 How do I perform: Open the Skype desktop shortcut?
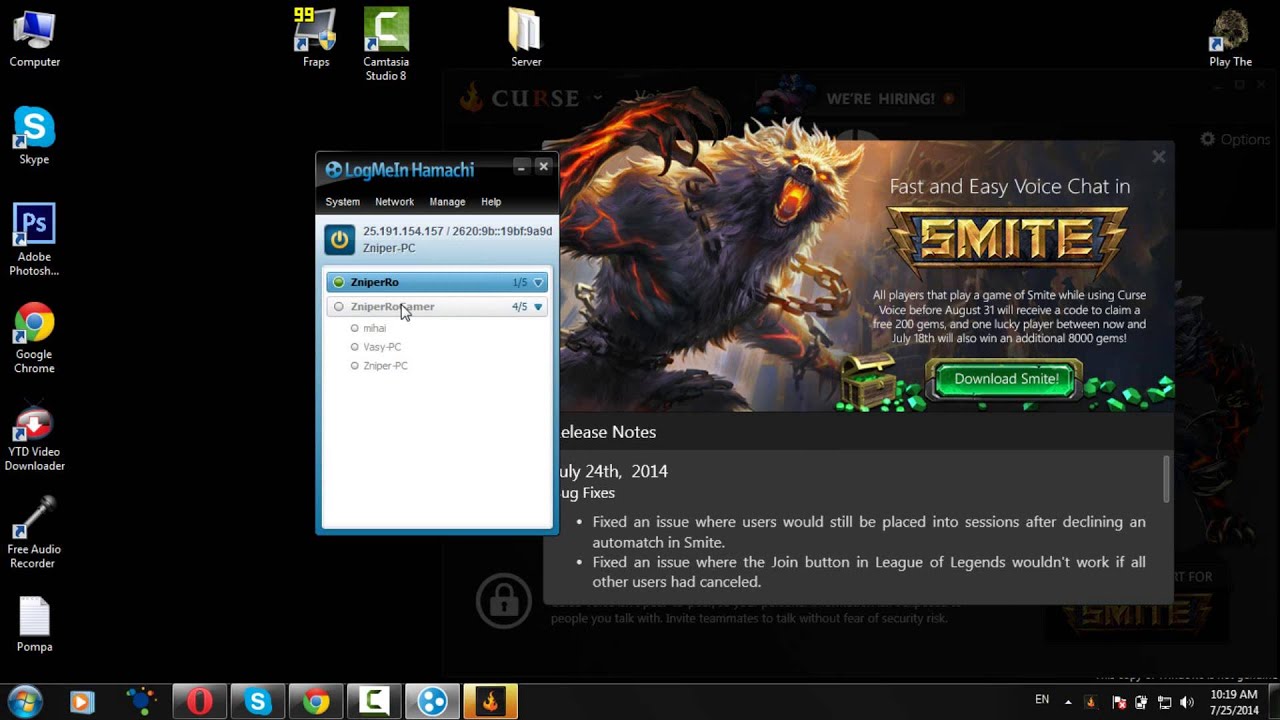coord(34,136)
